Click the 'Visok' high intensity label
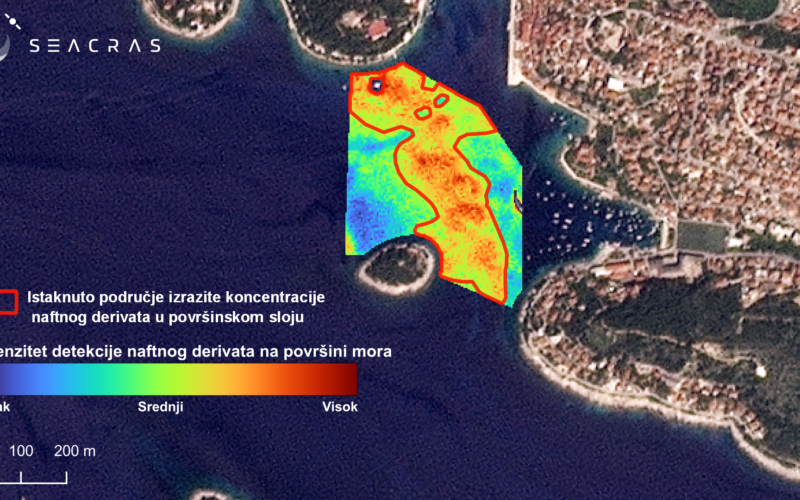The image size is (800, 500). click(x=339, y=407)
